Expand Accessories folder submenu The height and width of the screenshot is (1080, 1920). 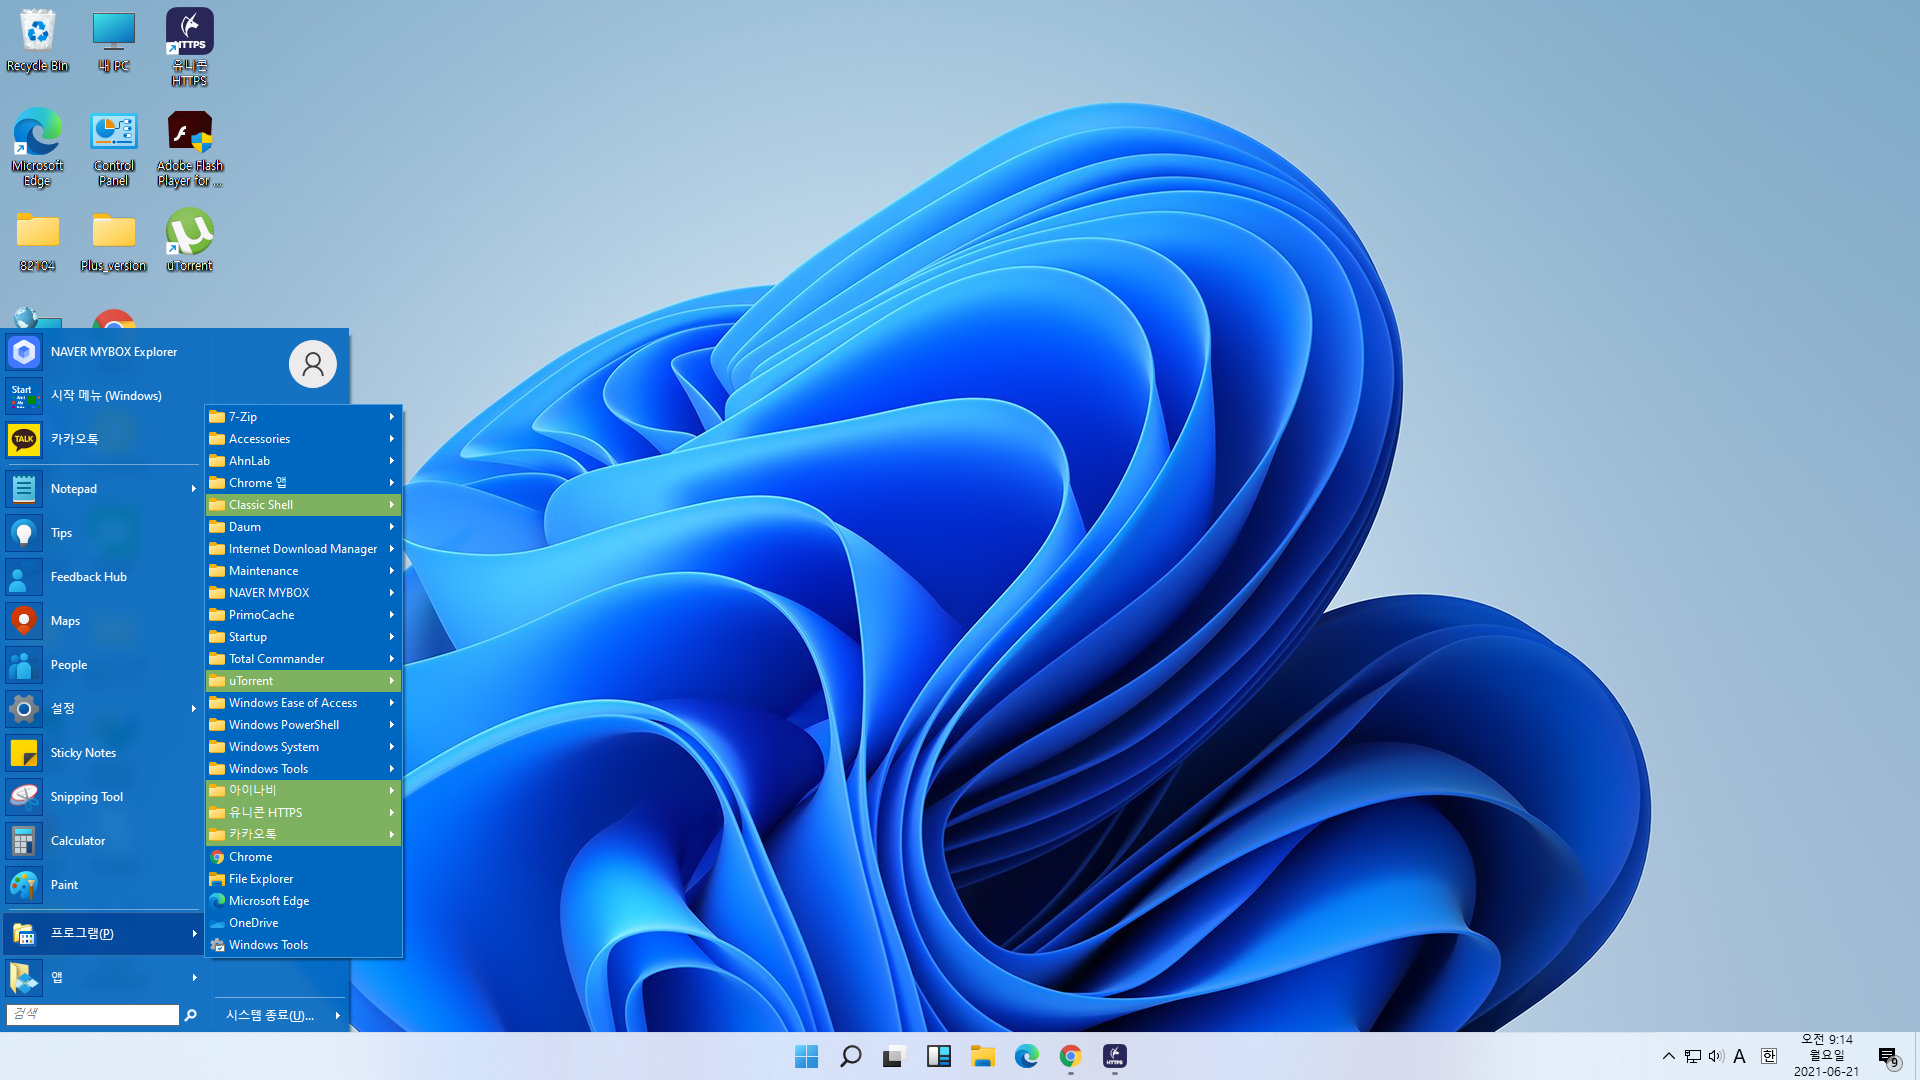pos(303,439)
